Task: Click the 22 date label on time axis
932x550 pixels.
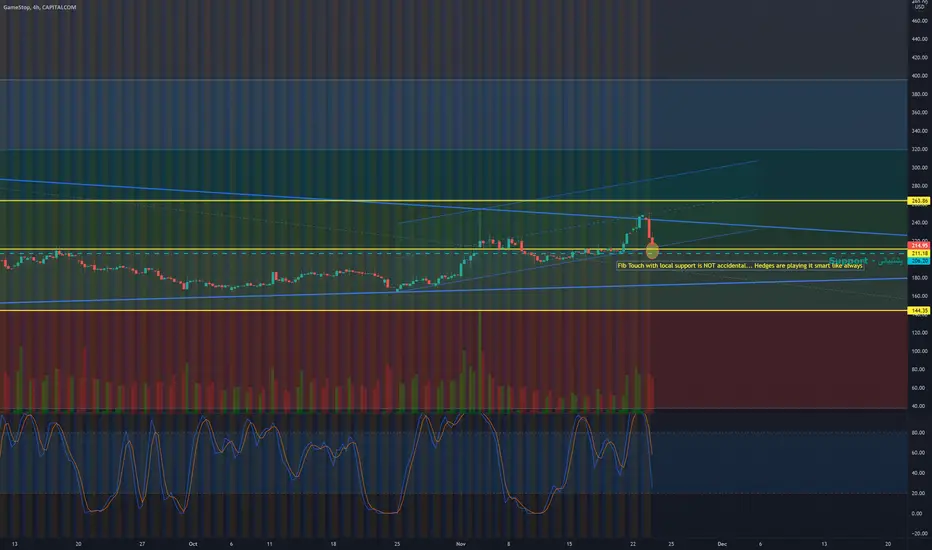Action: 633,544
